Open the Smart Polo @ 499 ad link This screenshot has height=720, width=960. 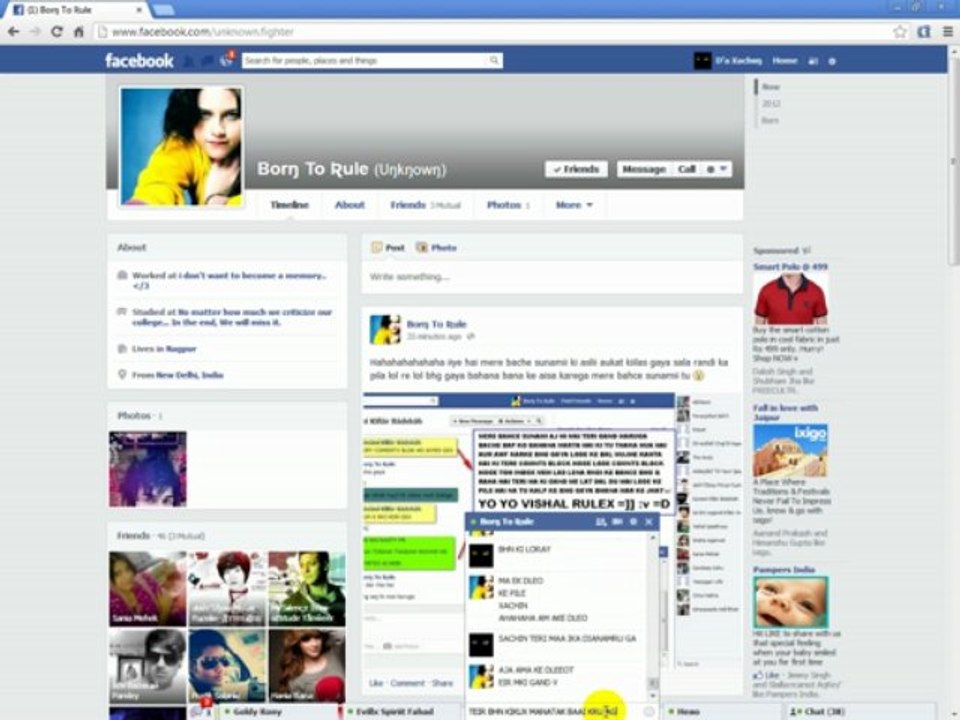coord(790,267)
